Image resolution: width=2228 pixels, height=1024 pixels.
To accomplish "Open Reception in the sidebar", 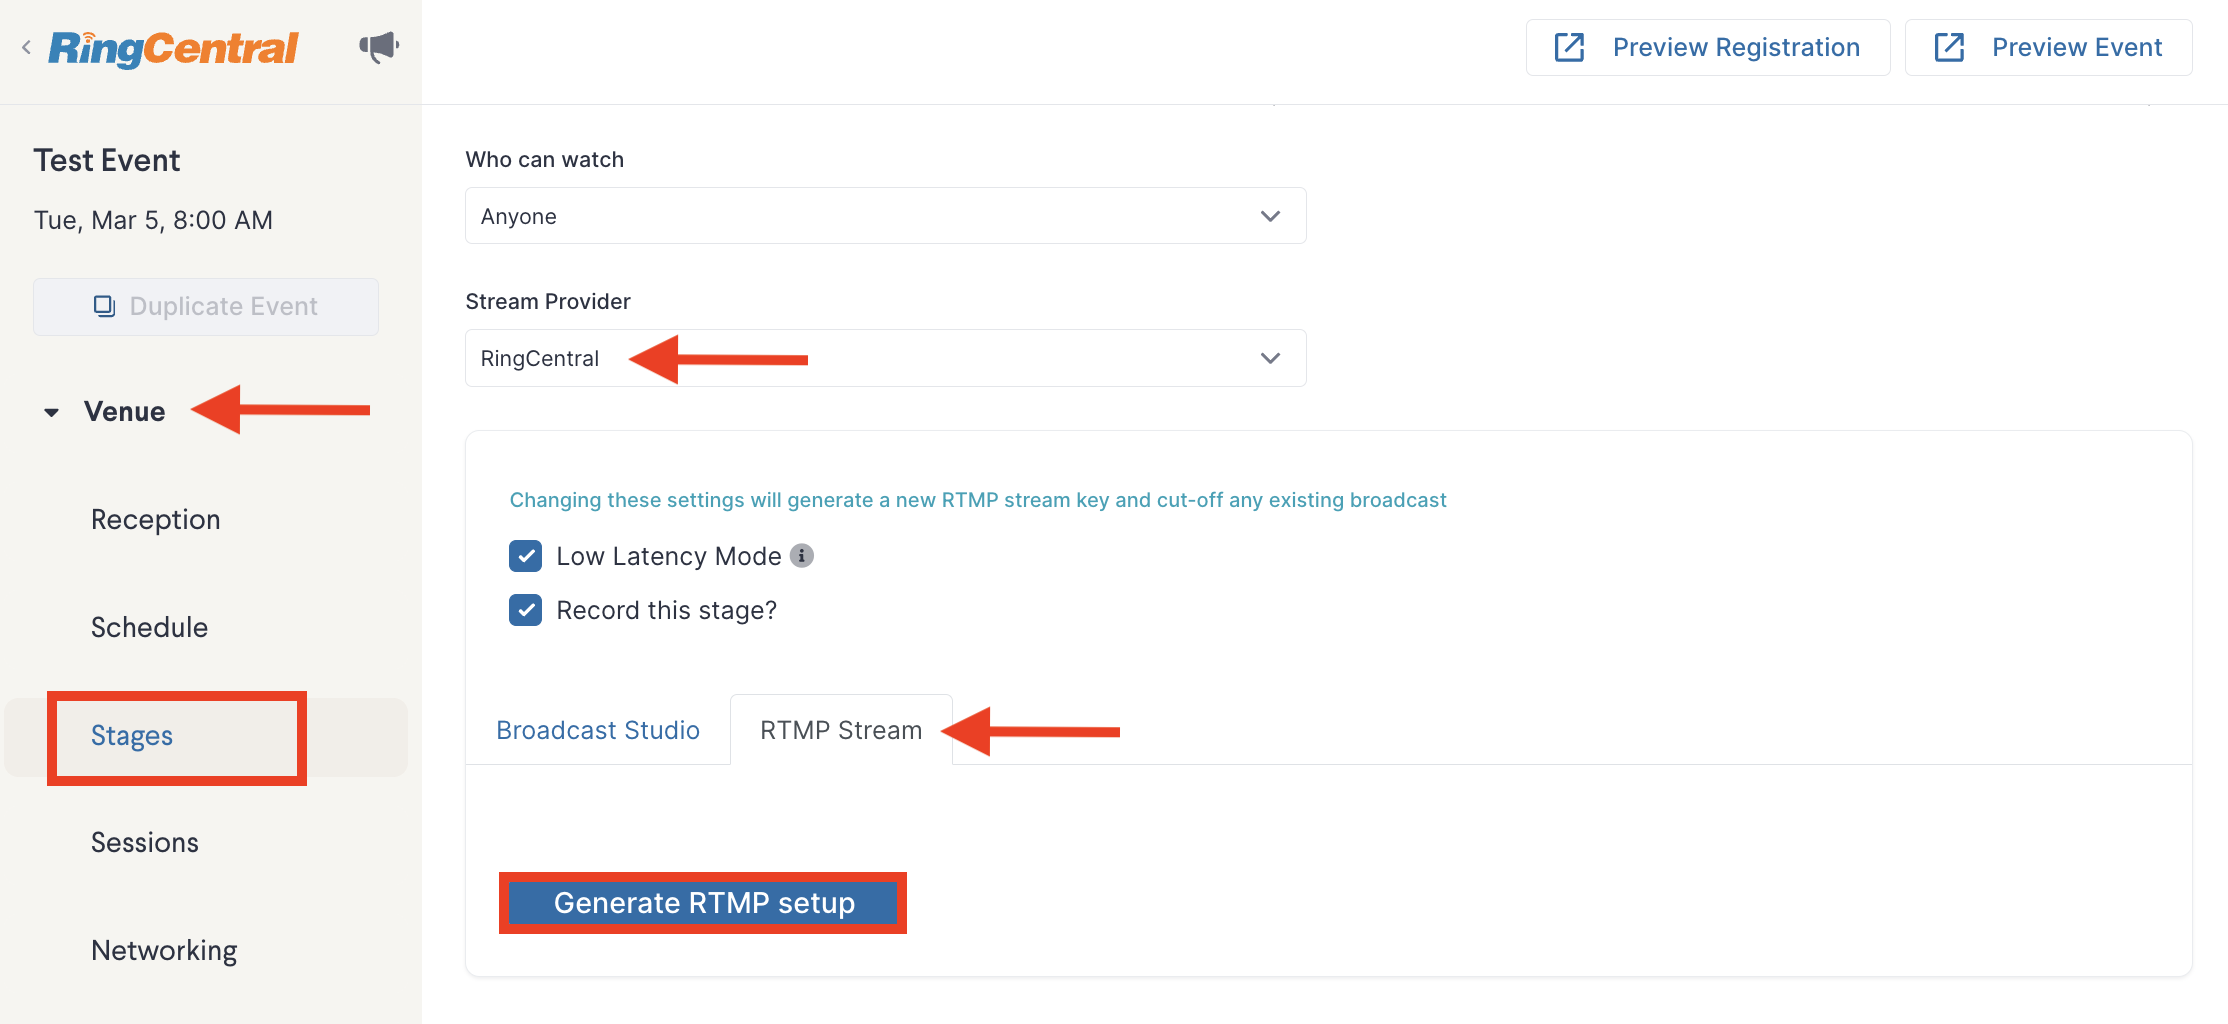I will pyautogui.click(x=156, y=519).
